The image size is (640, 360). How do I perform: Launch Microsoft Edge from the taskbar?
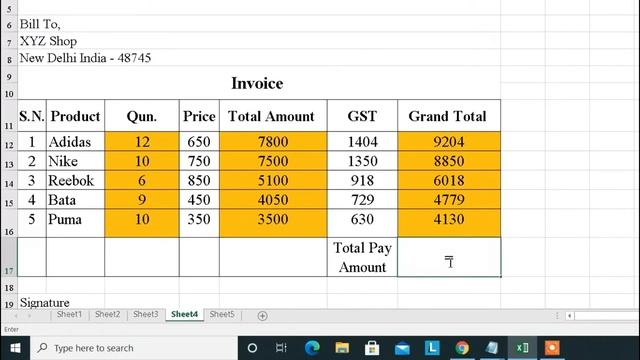tap(312, 348)
